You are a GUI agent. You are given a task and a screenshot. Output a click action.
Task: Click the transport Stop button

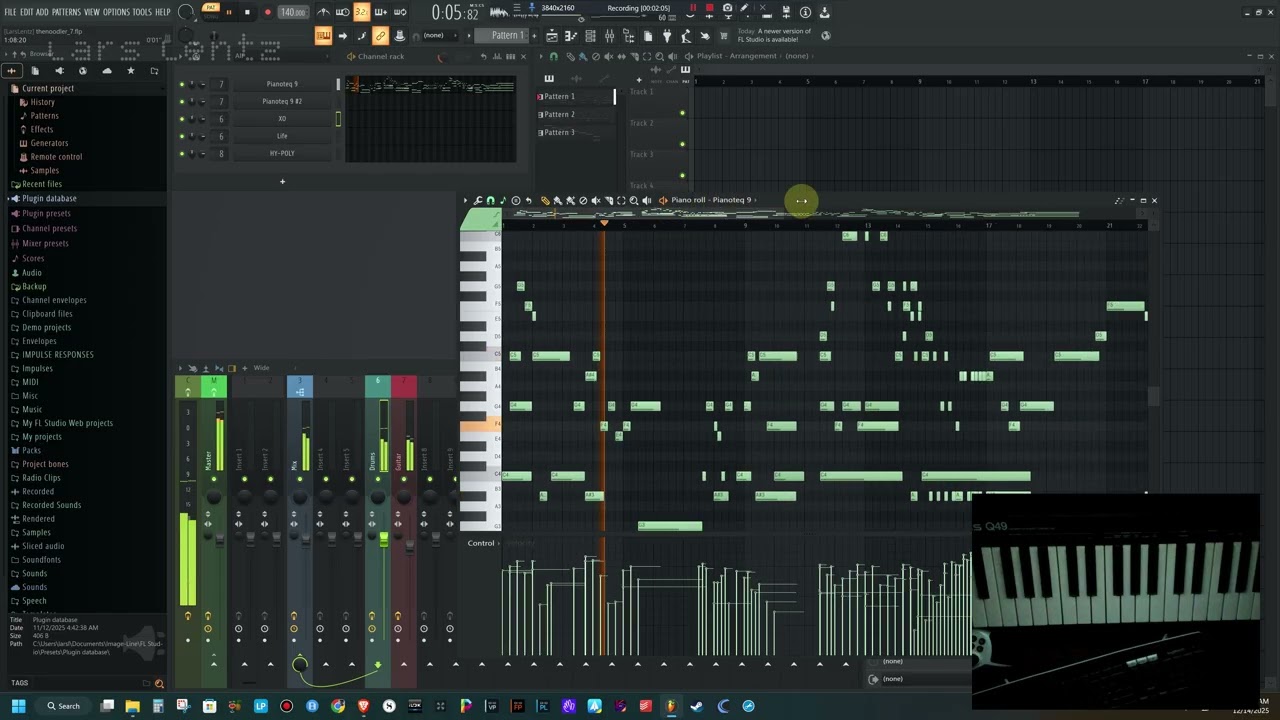click(x=247, y=13)
